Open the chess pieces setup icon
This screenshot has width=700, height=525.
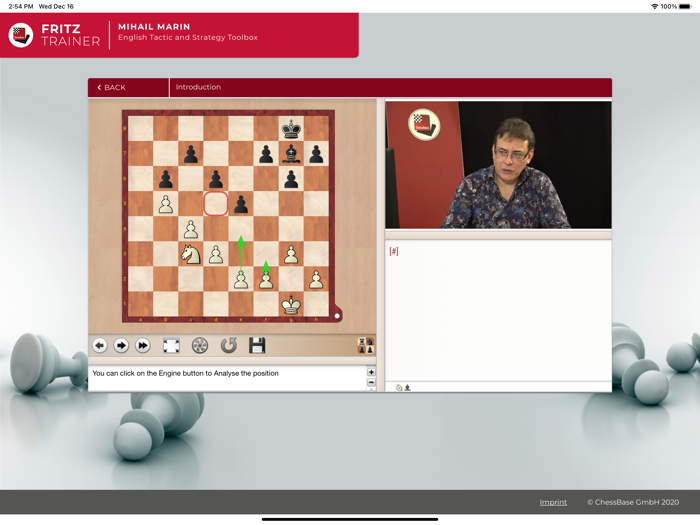[x=366, y=346]
